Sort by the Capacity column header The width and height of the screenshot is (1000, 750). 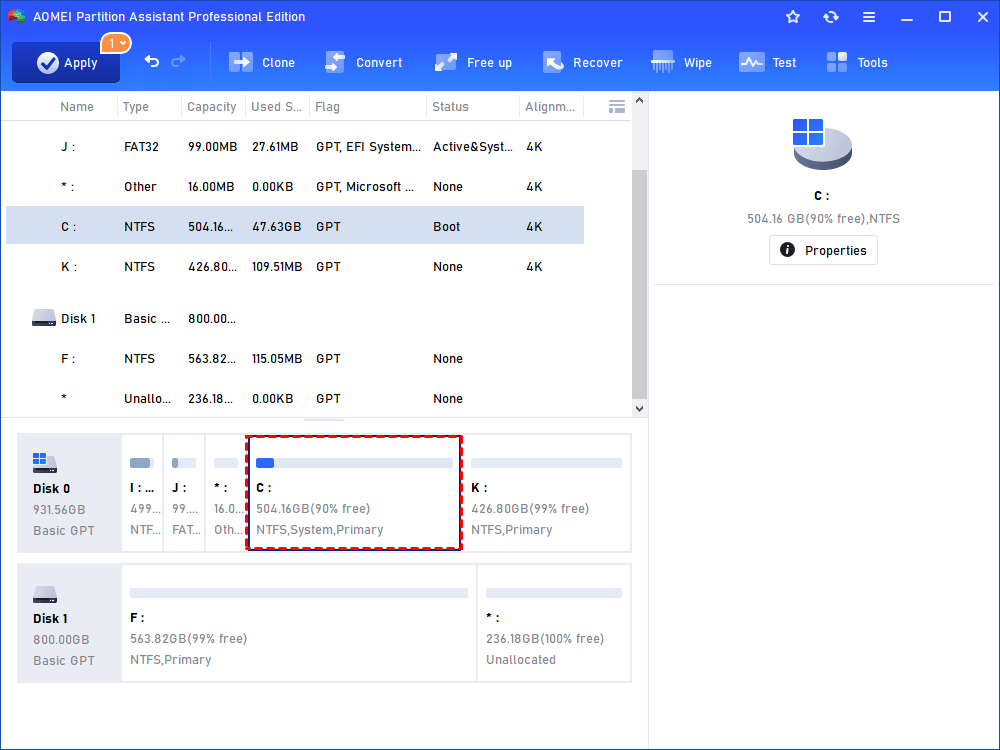coord(212,107)
